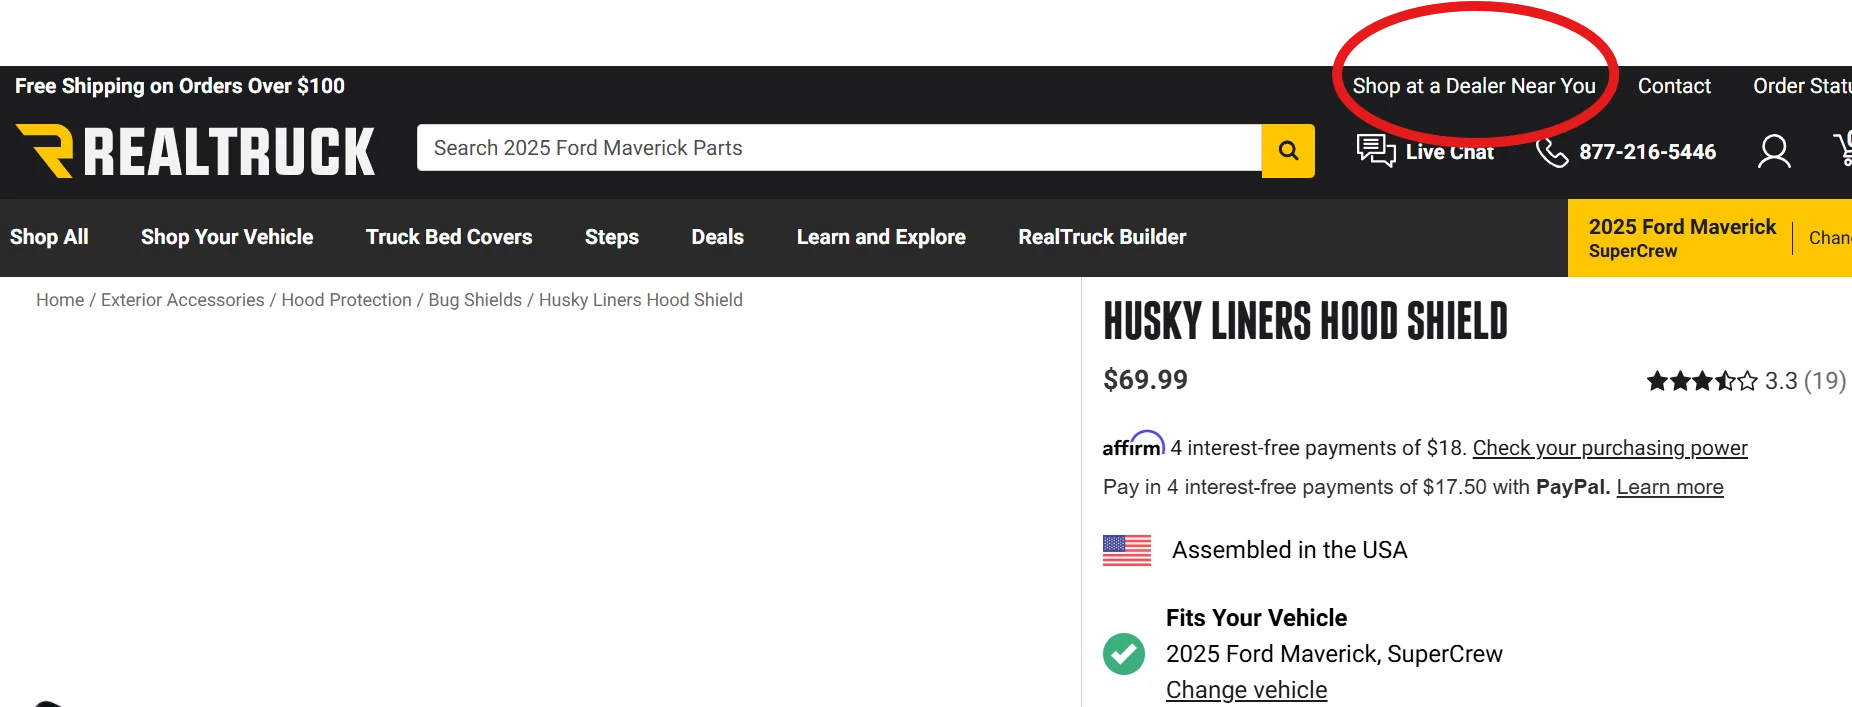
Task: Open the user account profile icon
Action: point(1774,151)
